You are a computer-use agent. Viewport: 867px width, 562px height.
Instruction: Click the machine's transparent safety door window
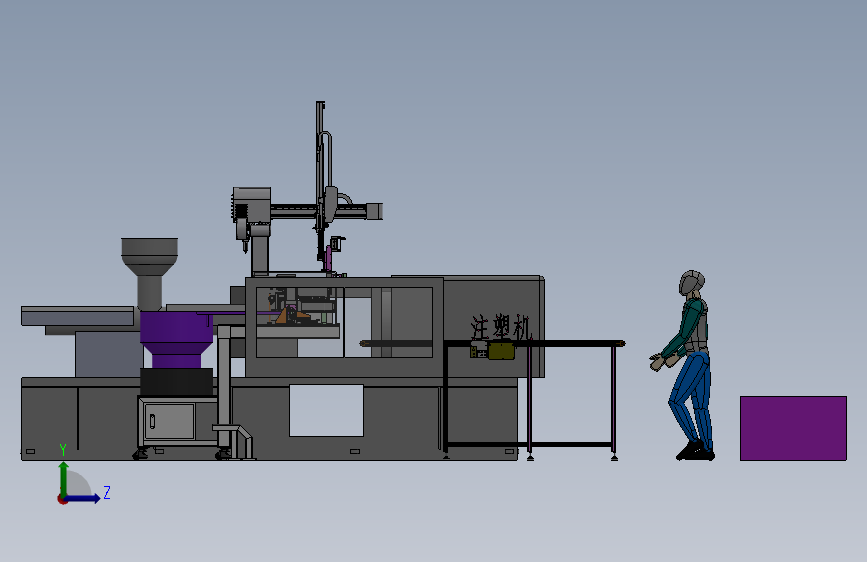(x=344, y=322)
